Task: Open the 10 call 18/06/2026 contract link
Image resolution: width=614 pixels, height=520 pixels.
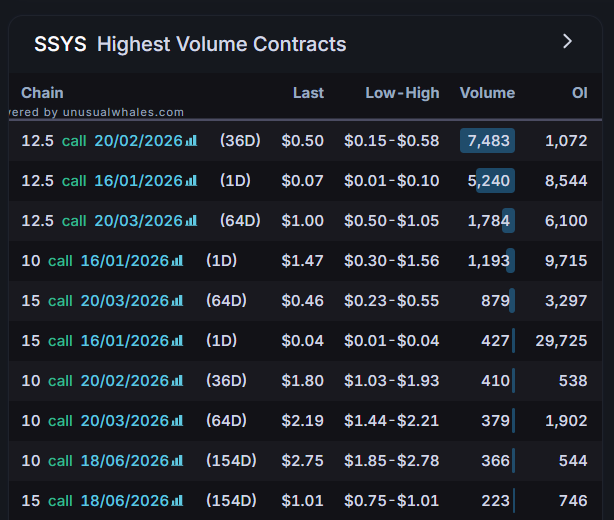Action: 95,460
